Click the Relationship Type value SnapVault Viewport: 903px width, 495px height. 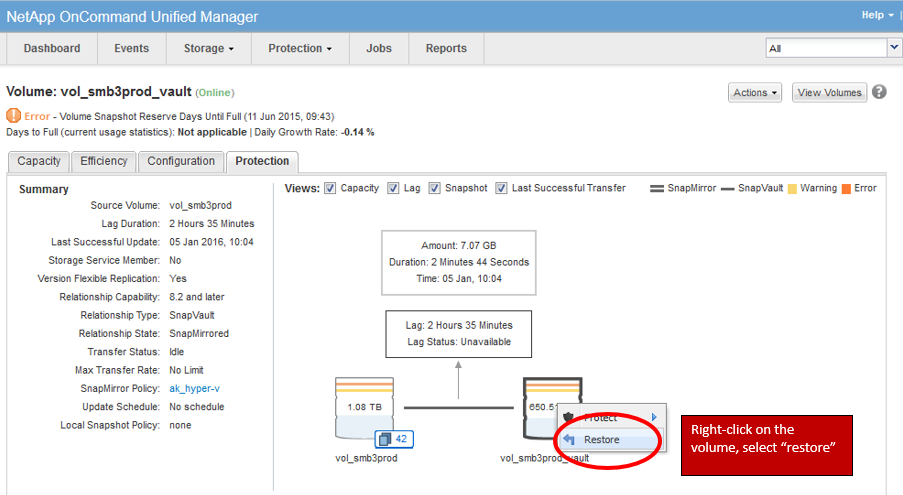[192, 315]
